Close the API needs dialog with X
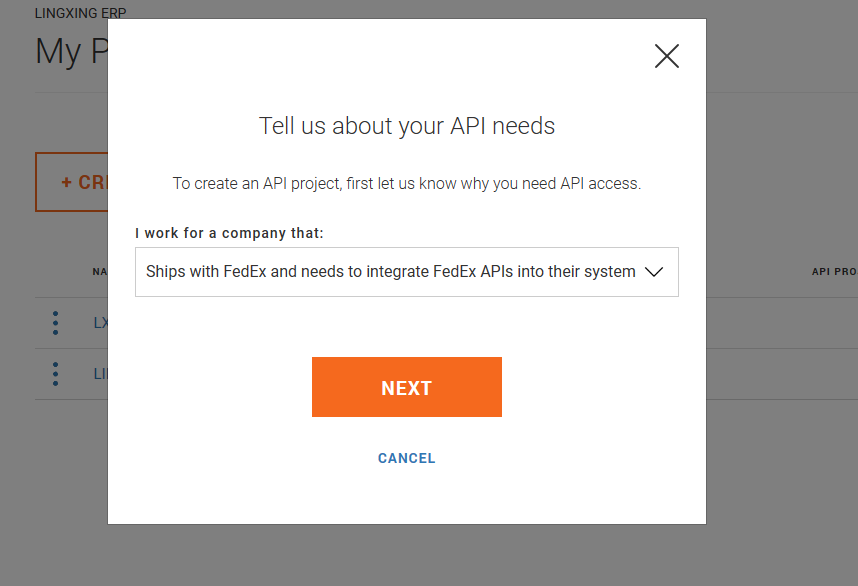 click(x=666, y=56)
